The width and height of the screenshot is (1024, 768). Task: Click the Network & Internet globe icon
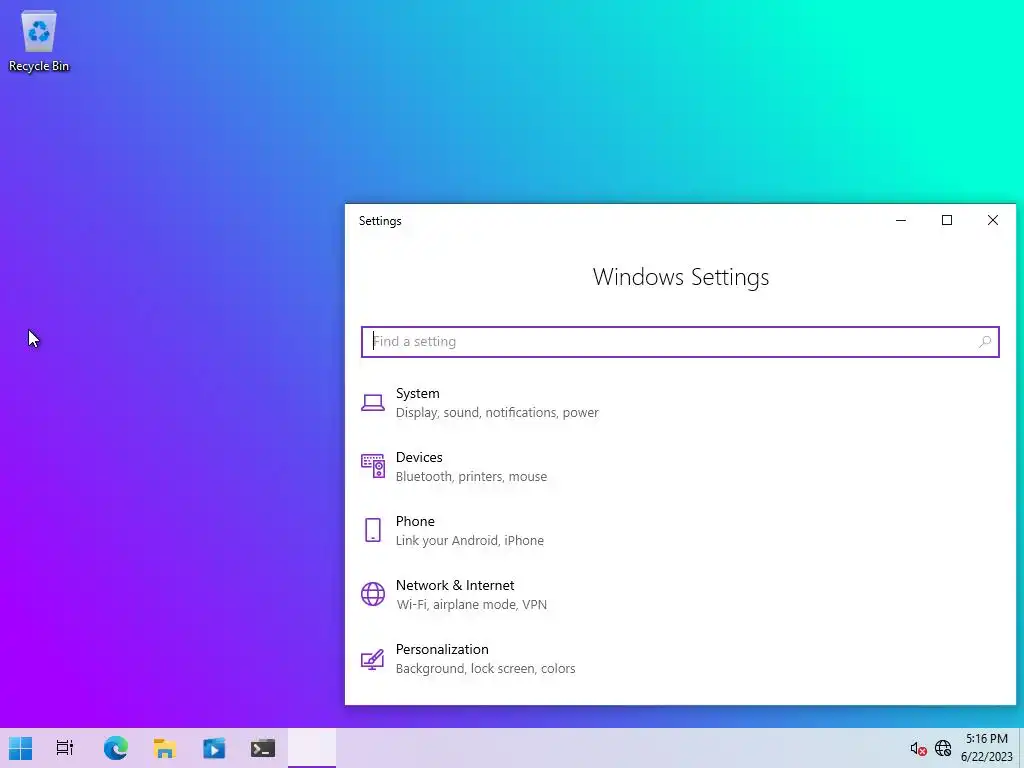373,594
